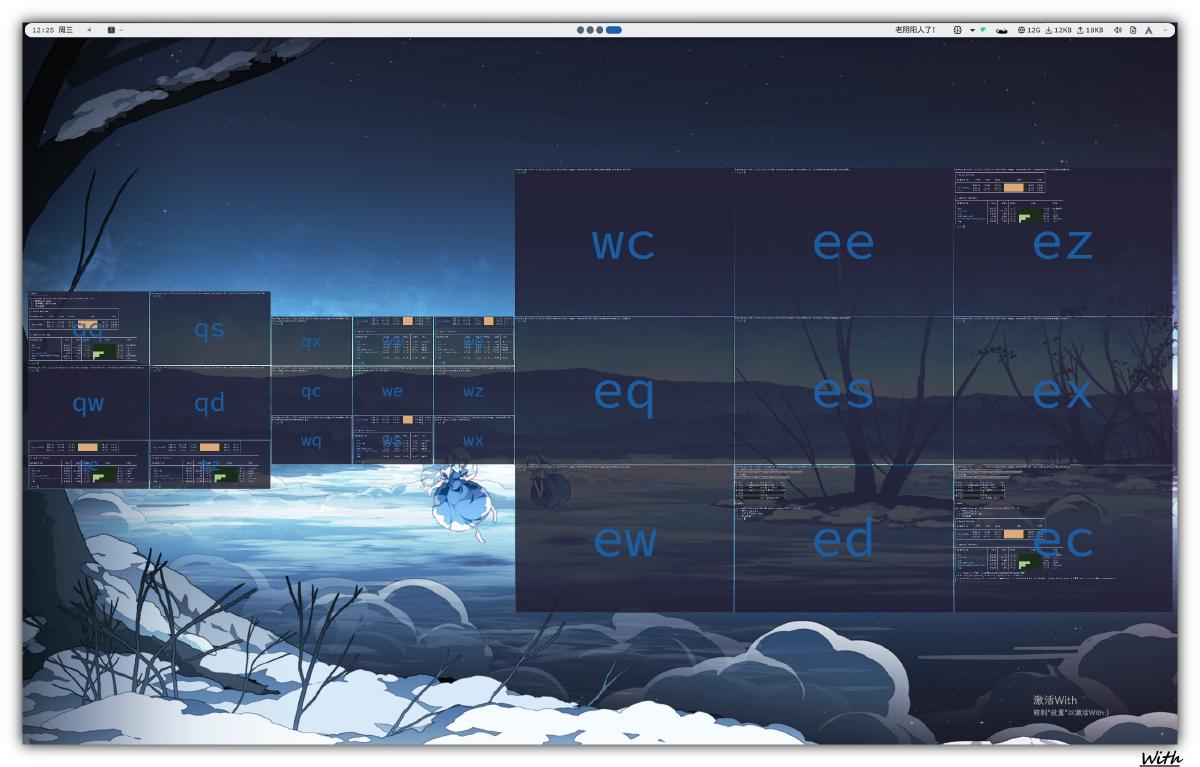Activate the window tile labeled qd
1200x767 pixels.
(209, 403)
